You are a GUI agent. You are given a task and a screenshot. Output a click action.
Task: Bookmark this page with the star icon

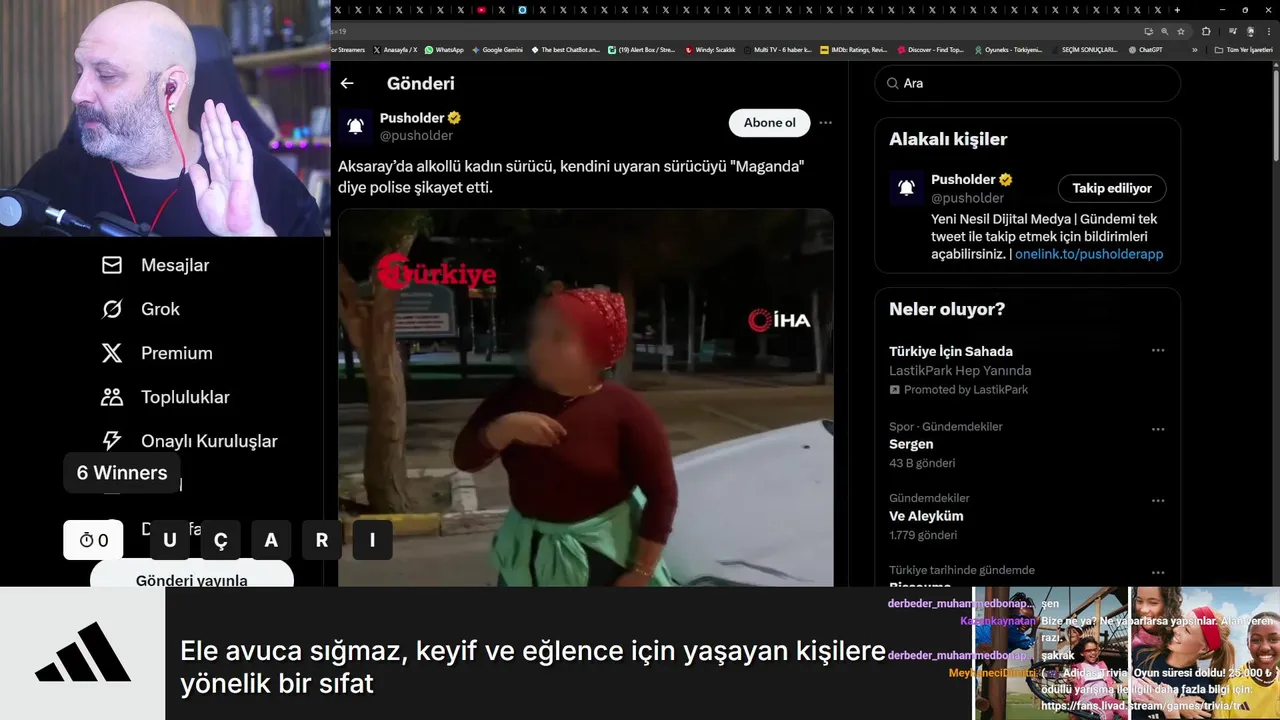pyautogui.click(x=1181, y=31)
